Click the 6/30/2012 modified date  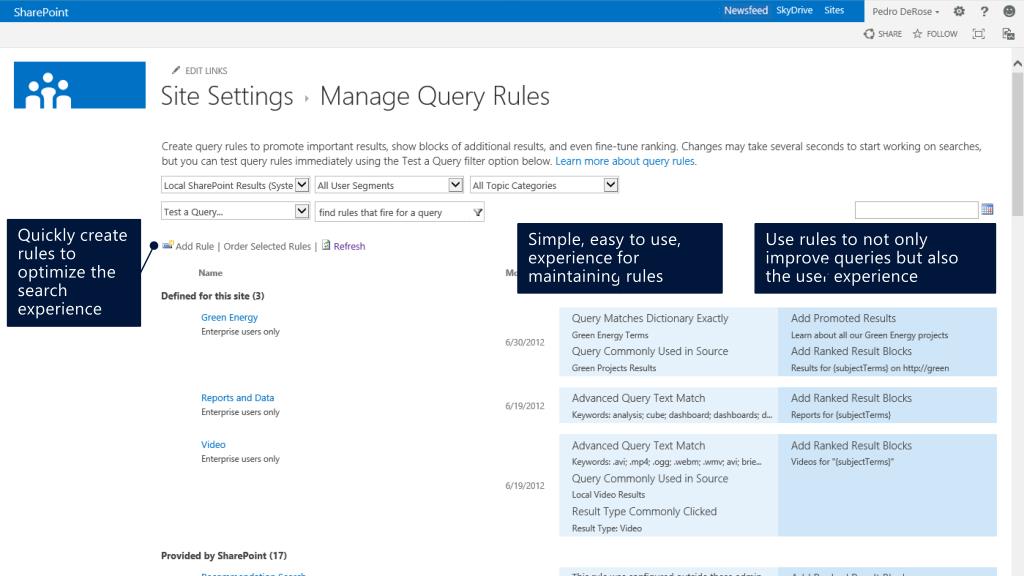tap(524, 342)
